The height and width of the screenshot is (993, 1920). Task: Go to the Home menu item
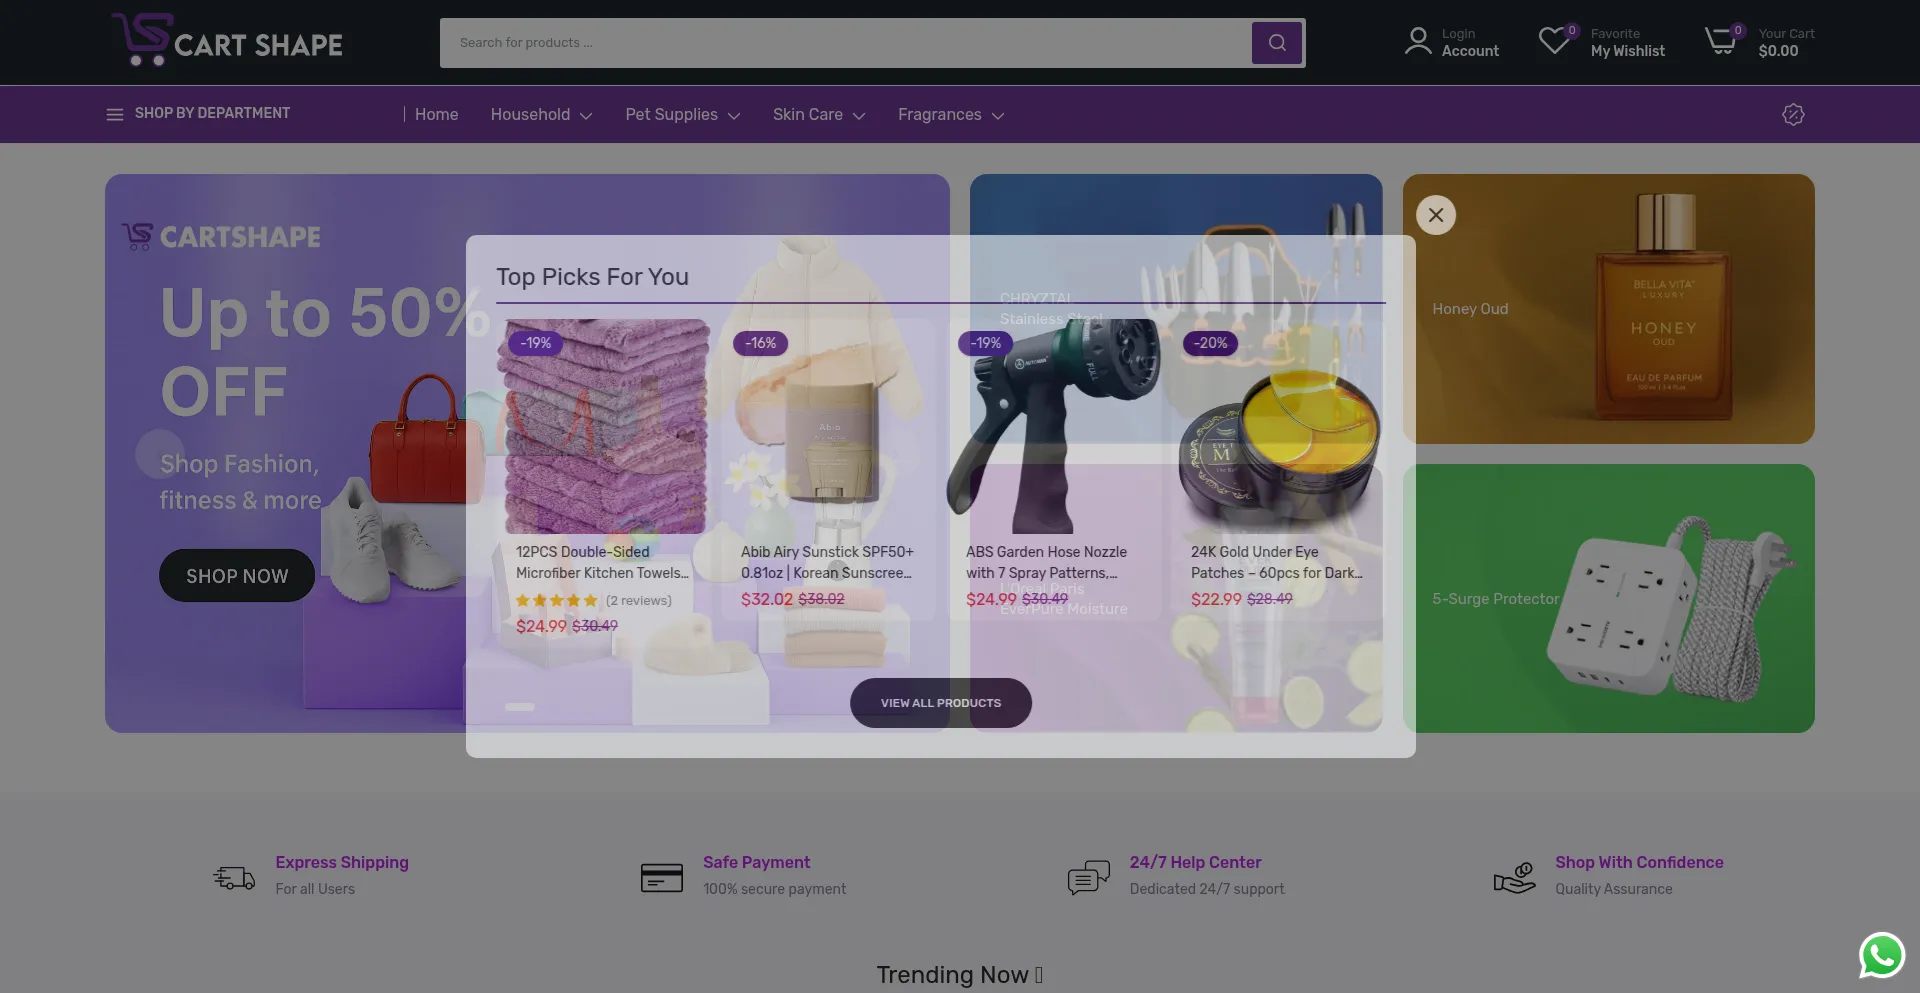(x=436, y=115)
